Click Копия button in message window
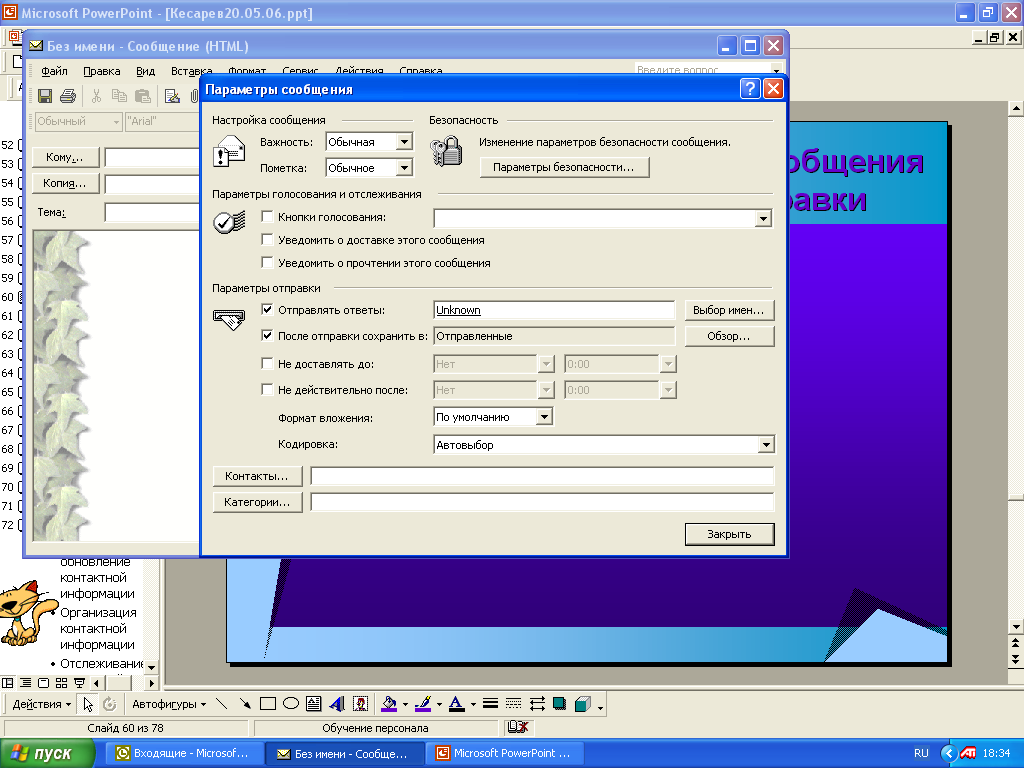Viewport: 1024px width, 768px height. (x=65, y=183)
